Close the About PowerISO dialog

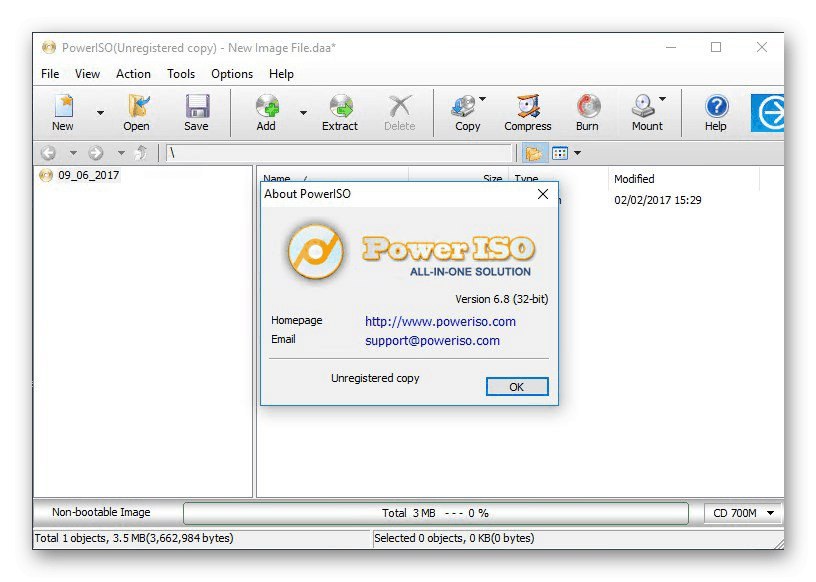tap(543, 194)
